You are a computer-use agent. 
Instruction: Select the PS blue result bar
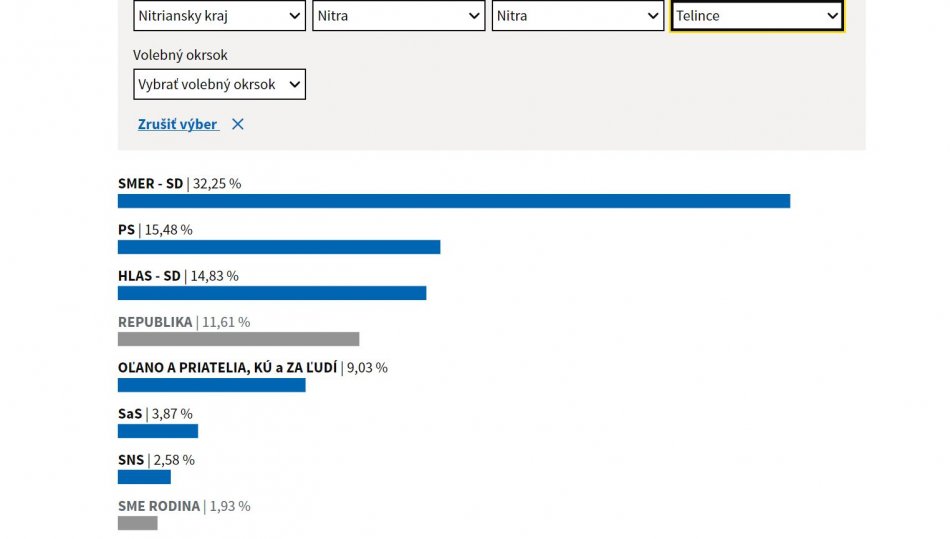tap(278, 247)
